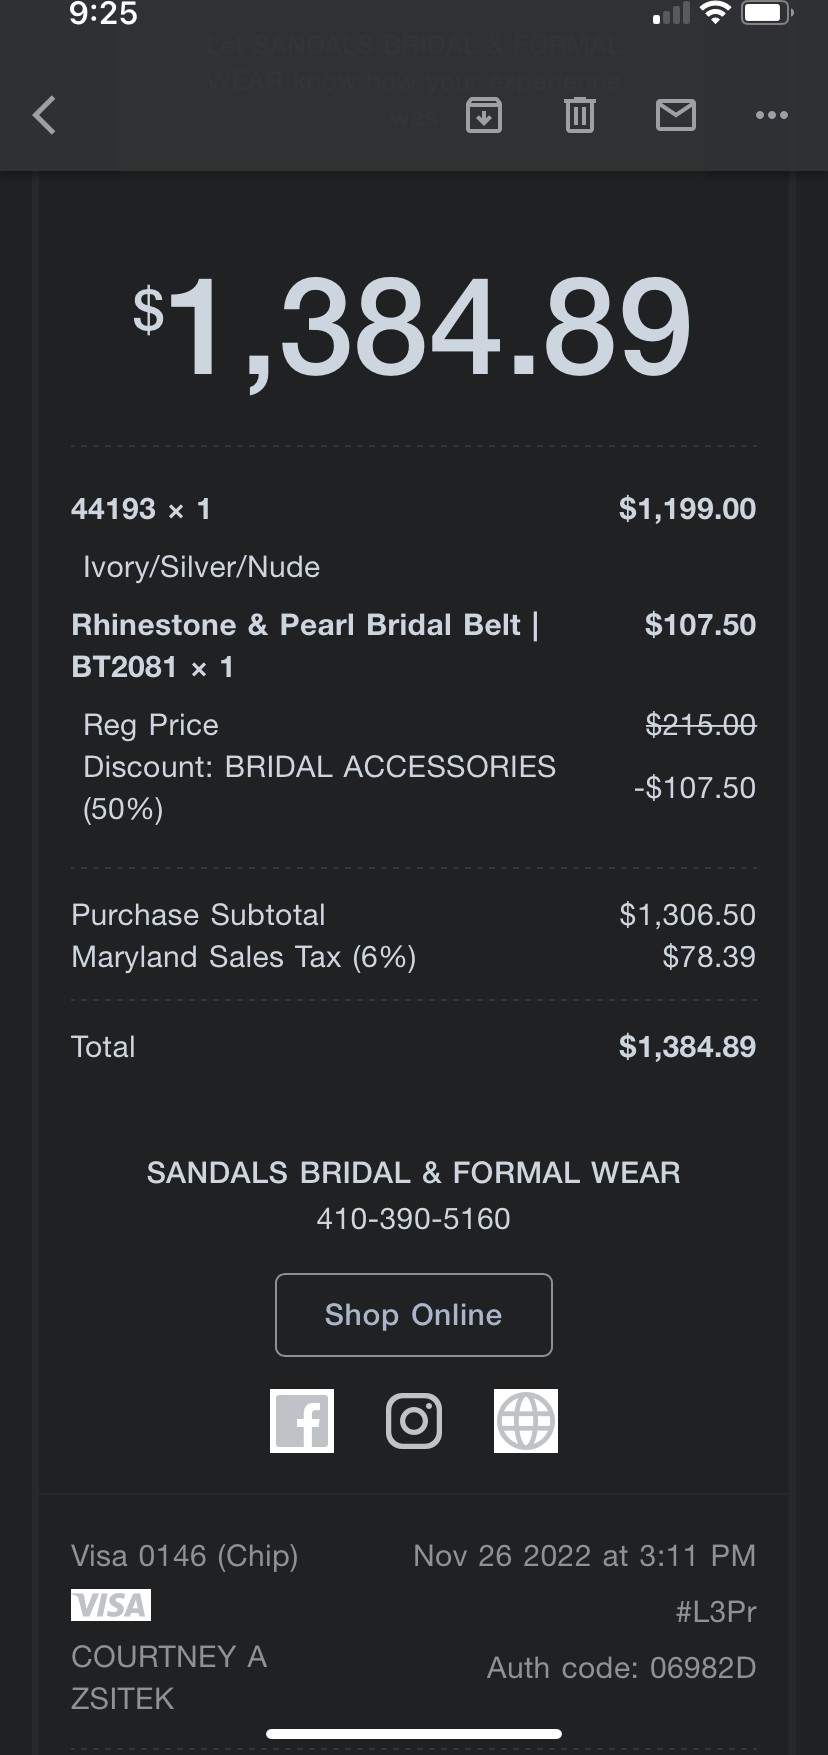Tap the home indicator bar at bottom
This screenshot has width=828, height=1755.
point(414,1734)
